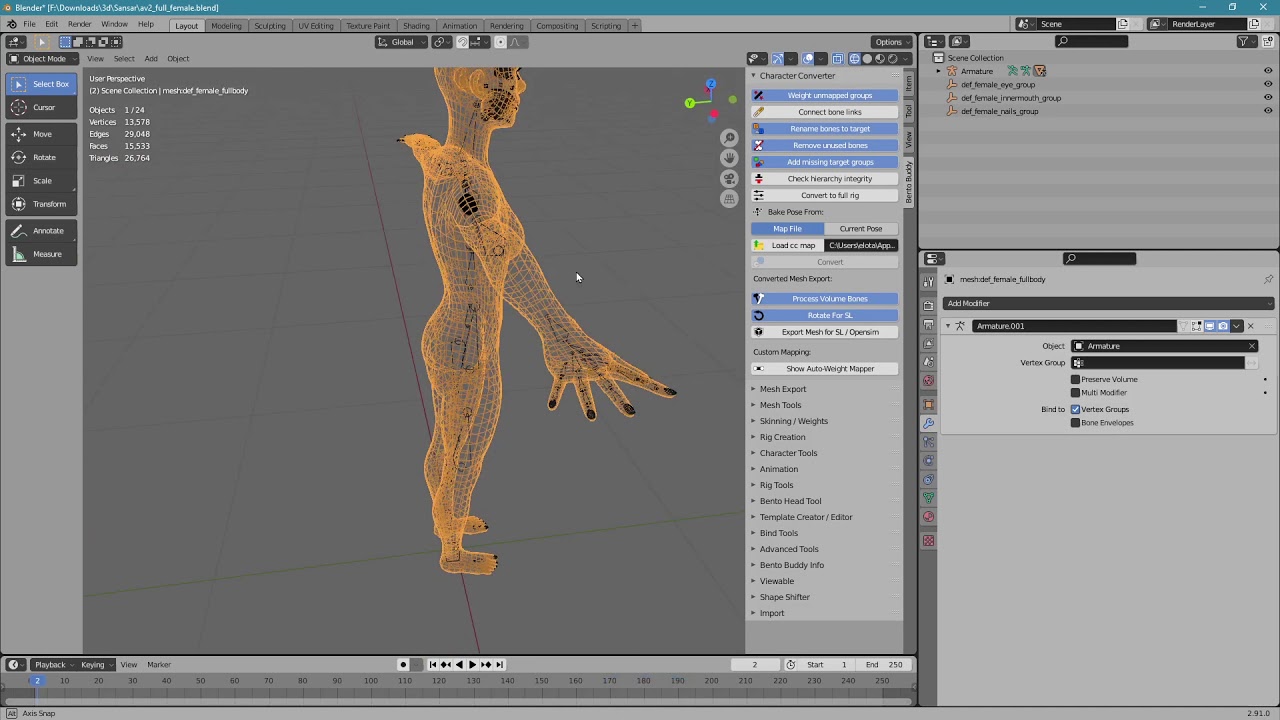This screenshot has height=720, width=1280.
Task: Open the Object Data Properties tab icon
Action: 929,498
